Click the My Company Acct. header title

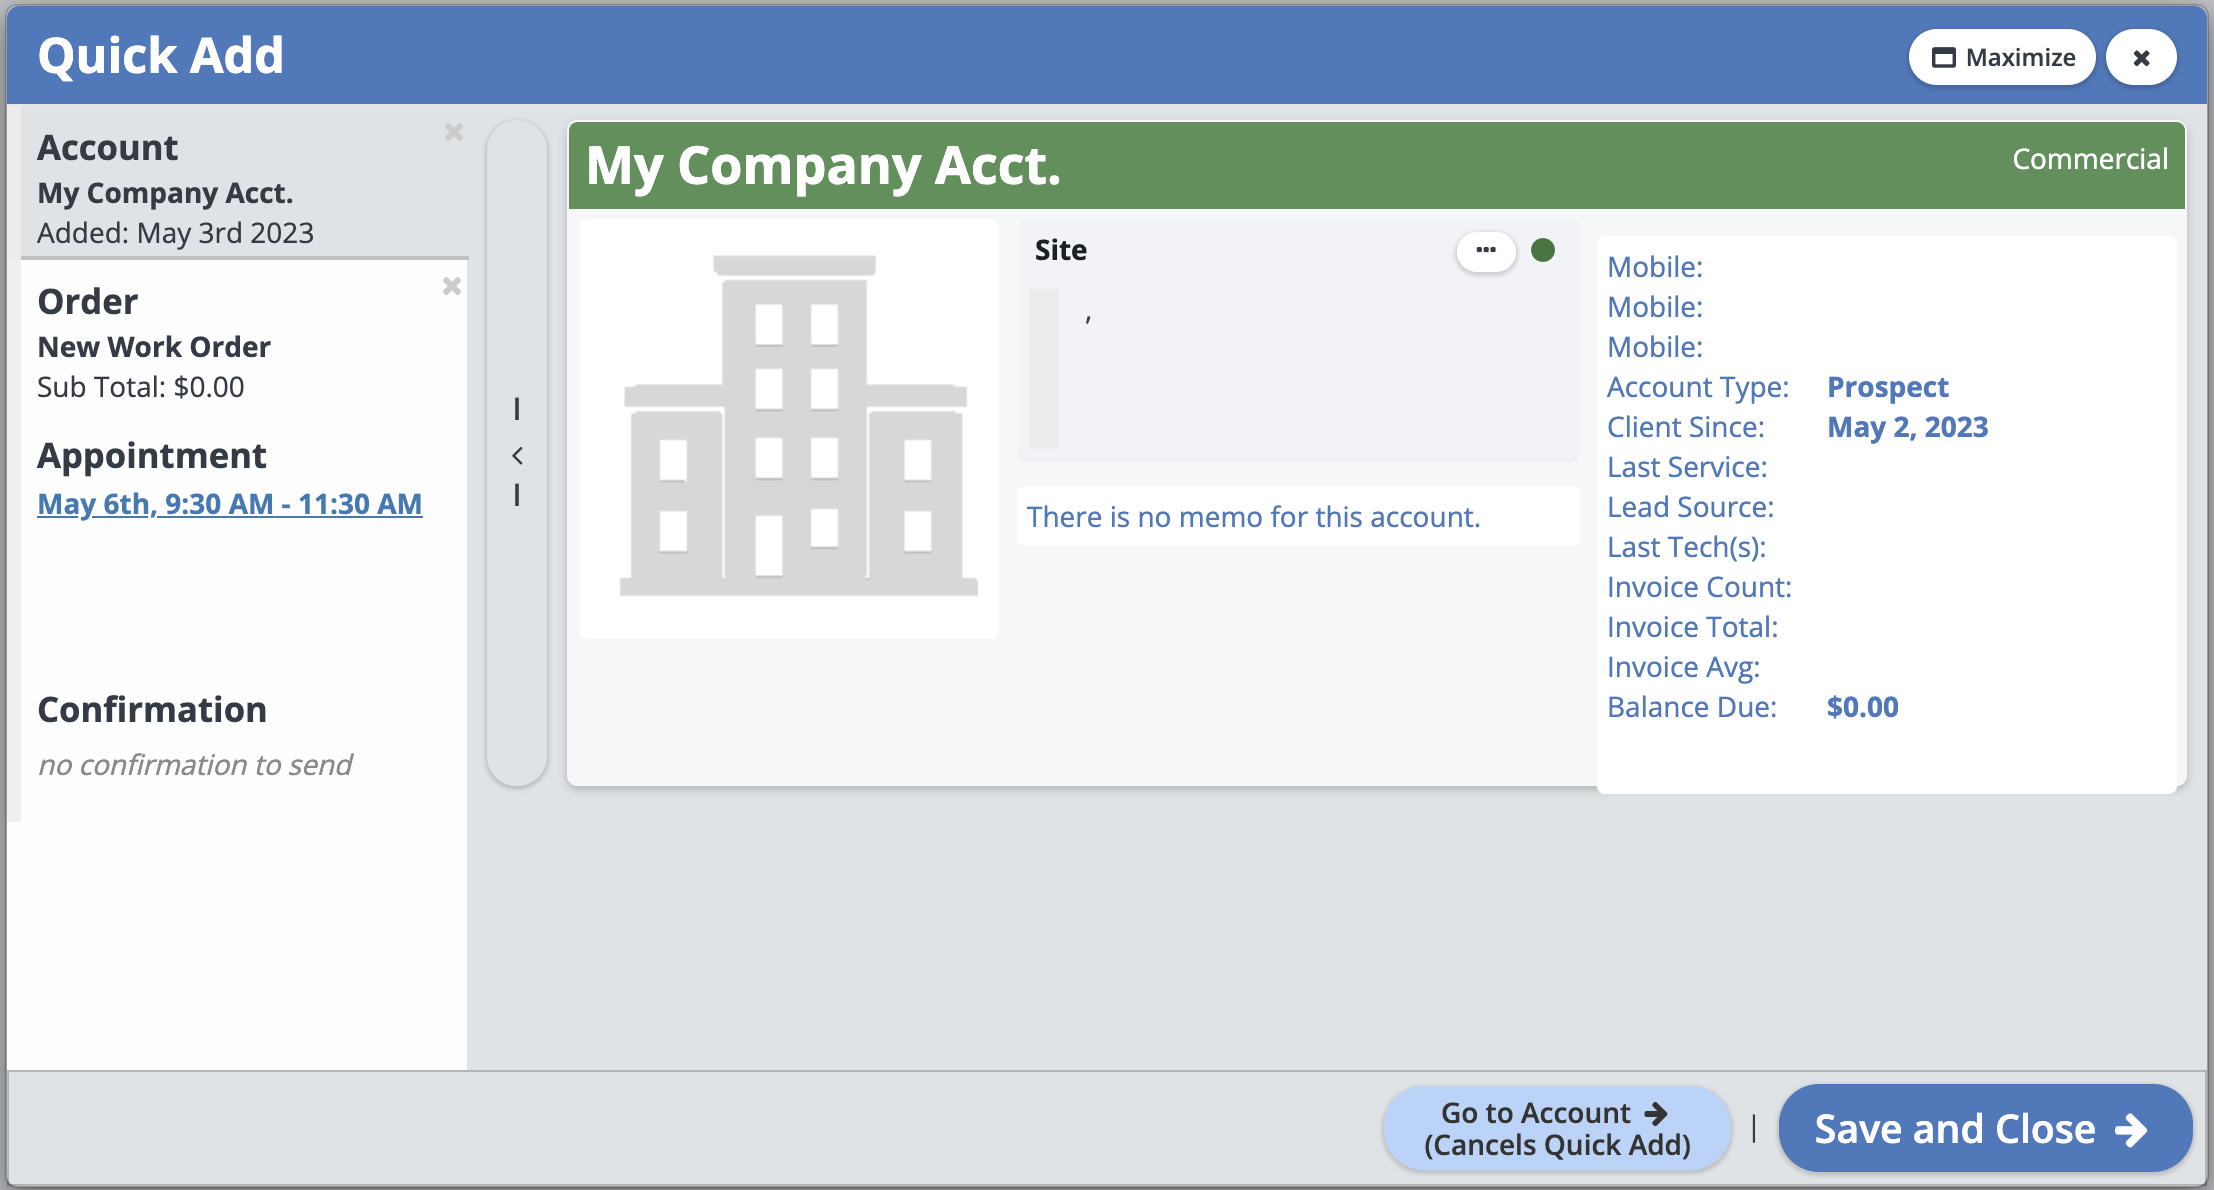[x=823, y=166]
